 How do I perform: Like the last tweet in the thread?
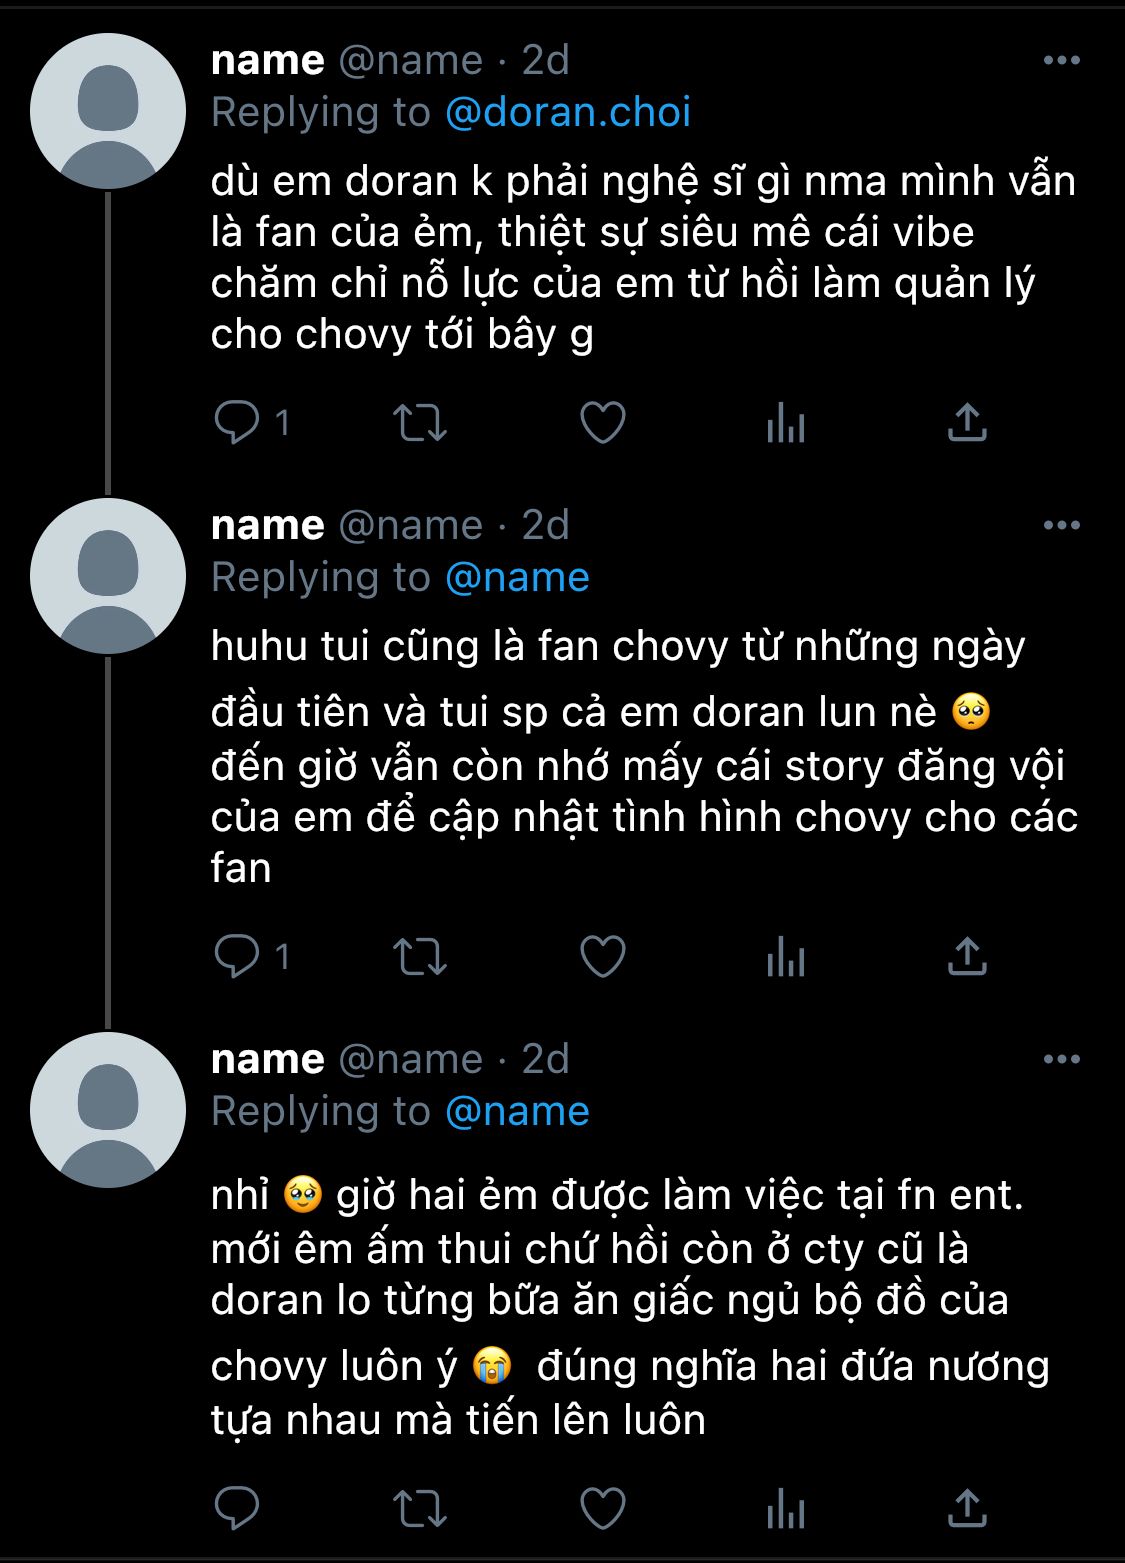(603, 1507)
